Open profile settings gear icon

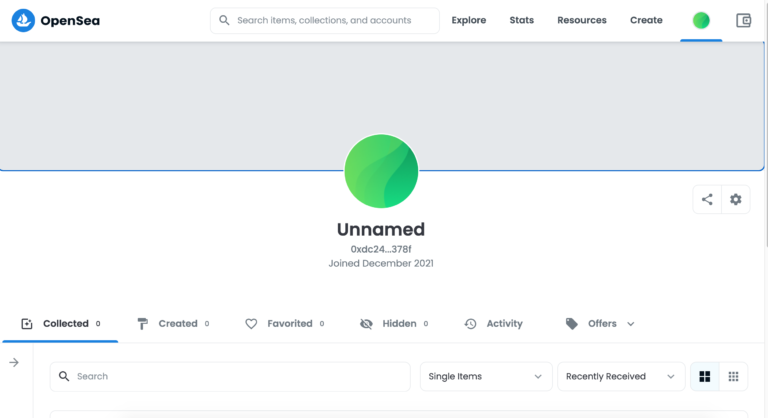pos(736,199)
